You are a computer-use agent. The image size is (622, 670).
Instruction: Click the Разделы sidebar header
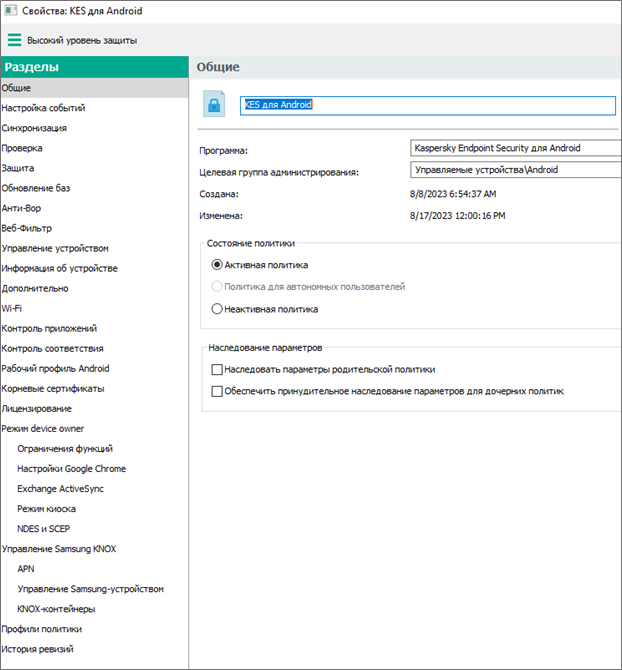coord(94,67)
